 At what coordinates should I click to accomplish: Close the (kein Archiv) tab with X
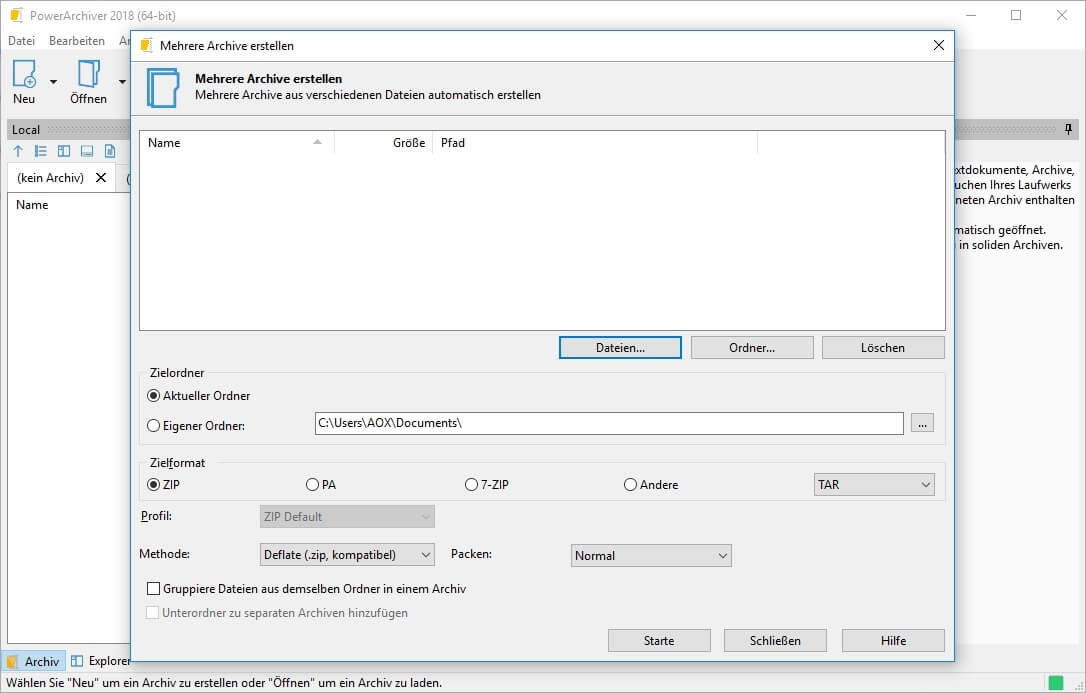(x=101, y=178)
